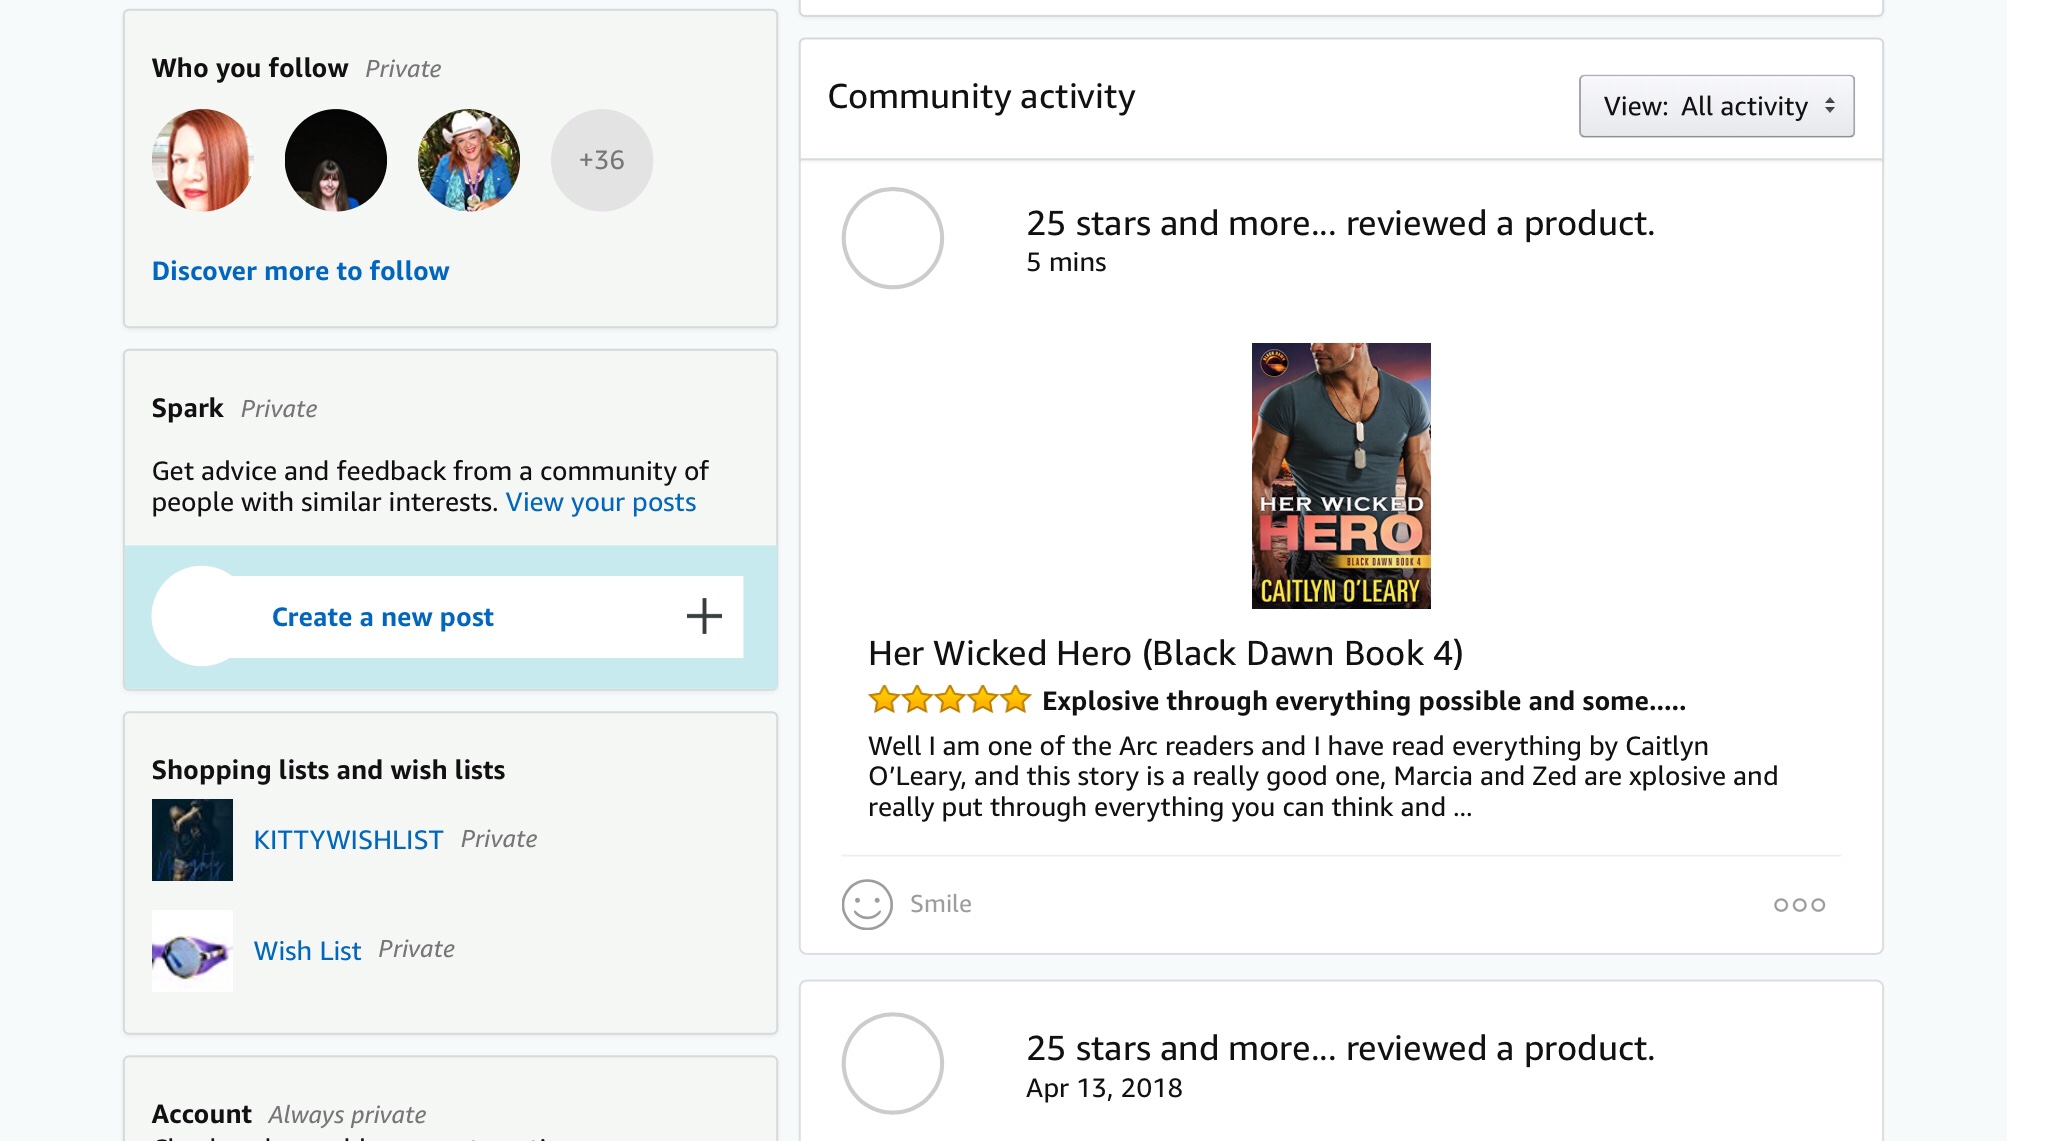Screen dimensions: 2048x1141
Task: Click Create a new post
Action: [383, 617]
